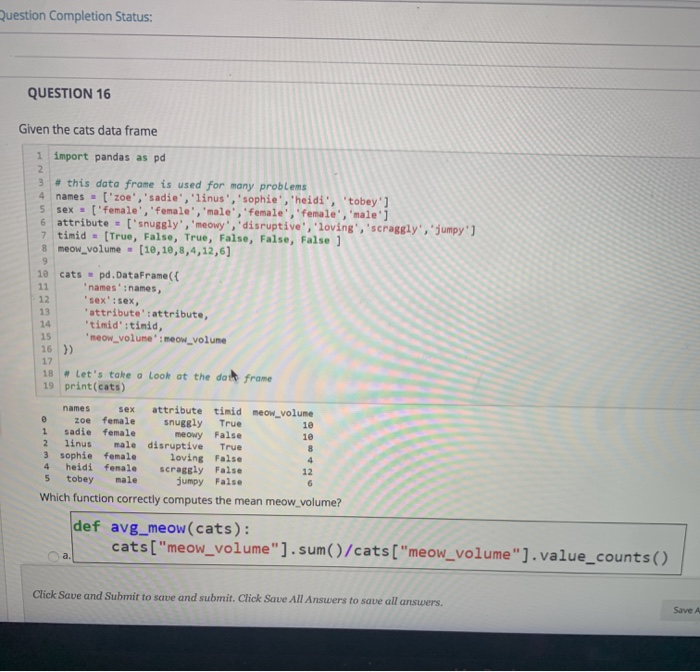Click the 'meow_volume':meow_volume dictionary entry
The height and width of the screenshot is (672, 700).
156,339
